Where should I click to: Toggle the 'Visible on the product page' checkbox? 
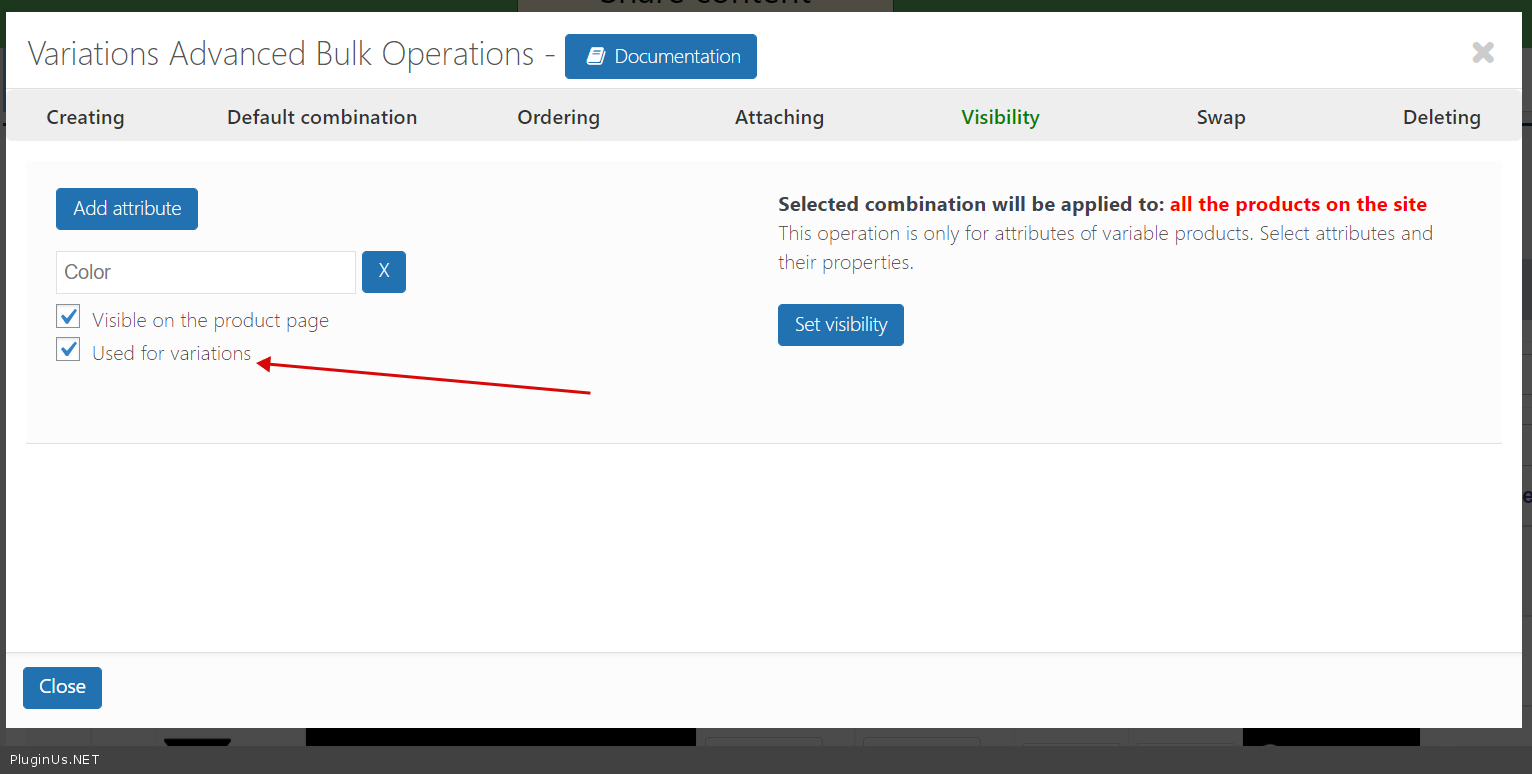(x=68, y=318)
